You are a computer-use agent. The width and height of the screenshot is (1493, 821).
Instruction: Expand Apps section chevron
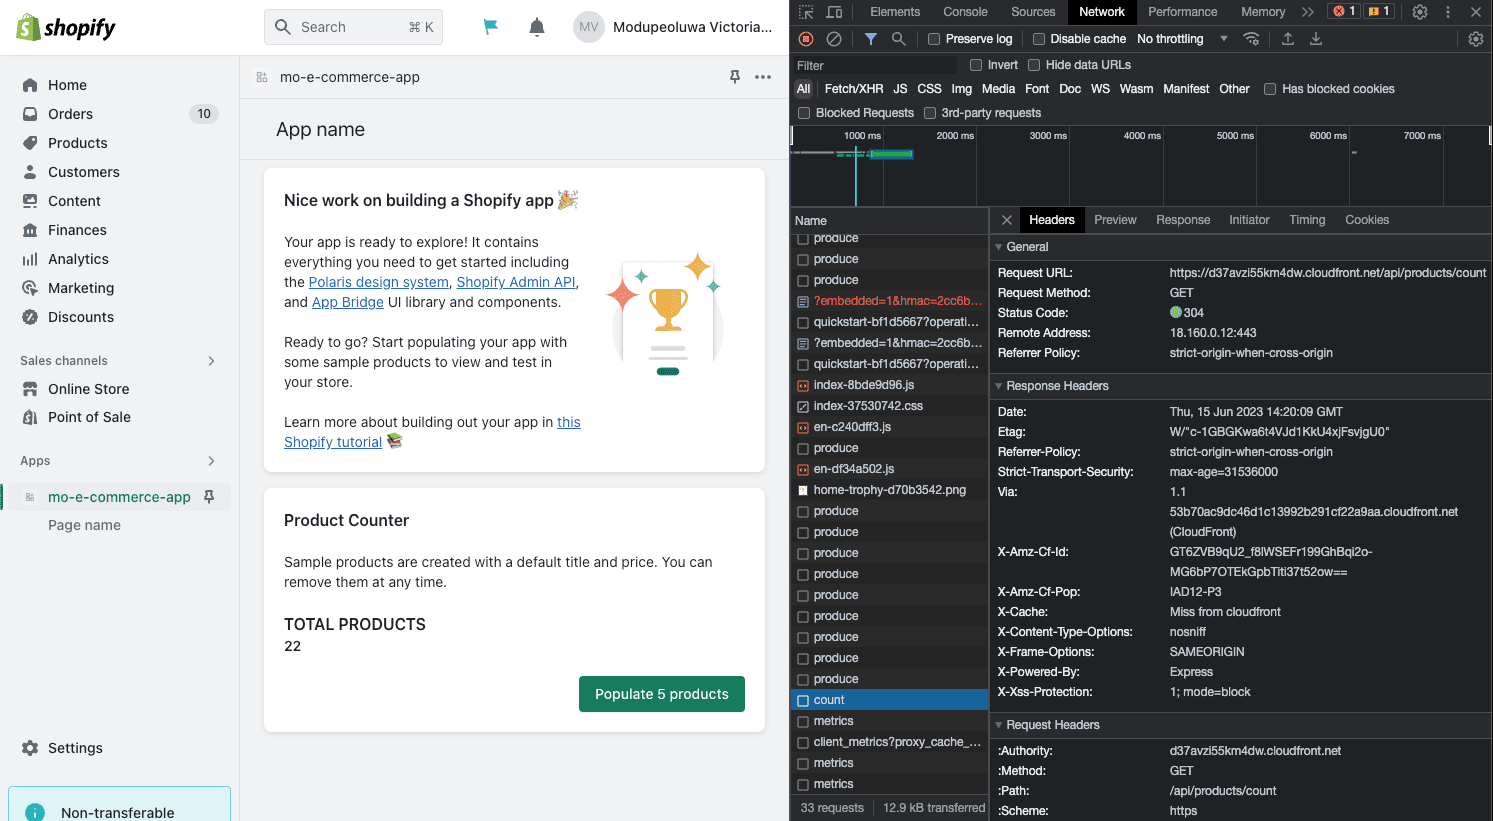click(x=211, y=461)
